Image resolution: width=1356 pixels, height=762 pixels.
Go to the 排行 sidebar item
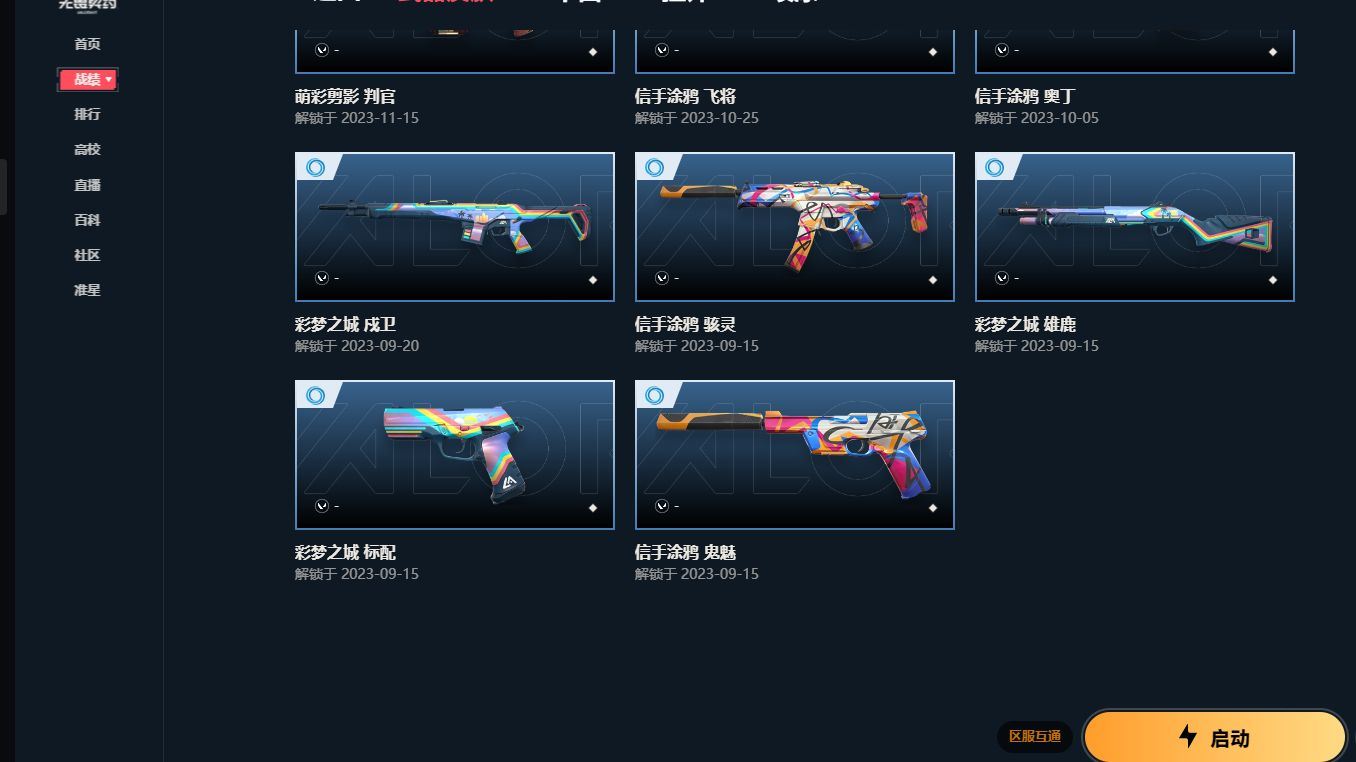coord(88,114)
